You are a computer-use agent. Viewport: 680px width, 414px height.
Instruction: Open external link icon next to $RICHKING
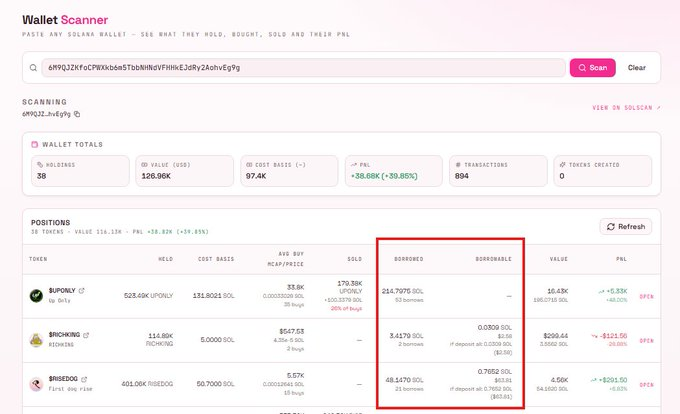click(x=86, y=335)
